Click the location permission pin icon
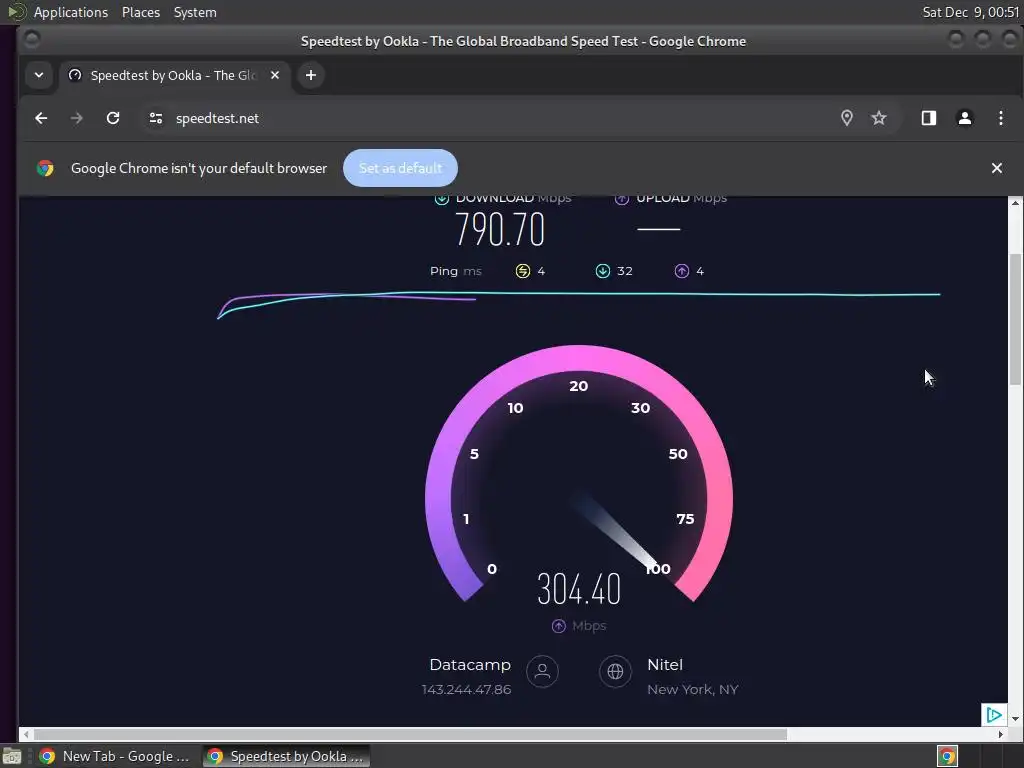 846,118
